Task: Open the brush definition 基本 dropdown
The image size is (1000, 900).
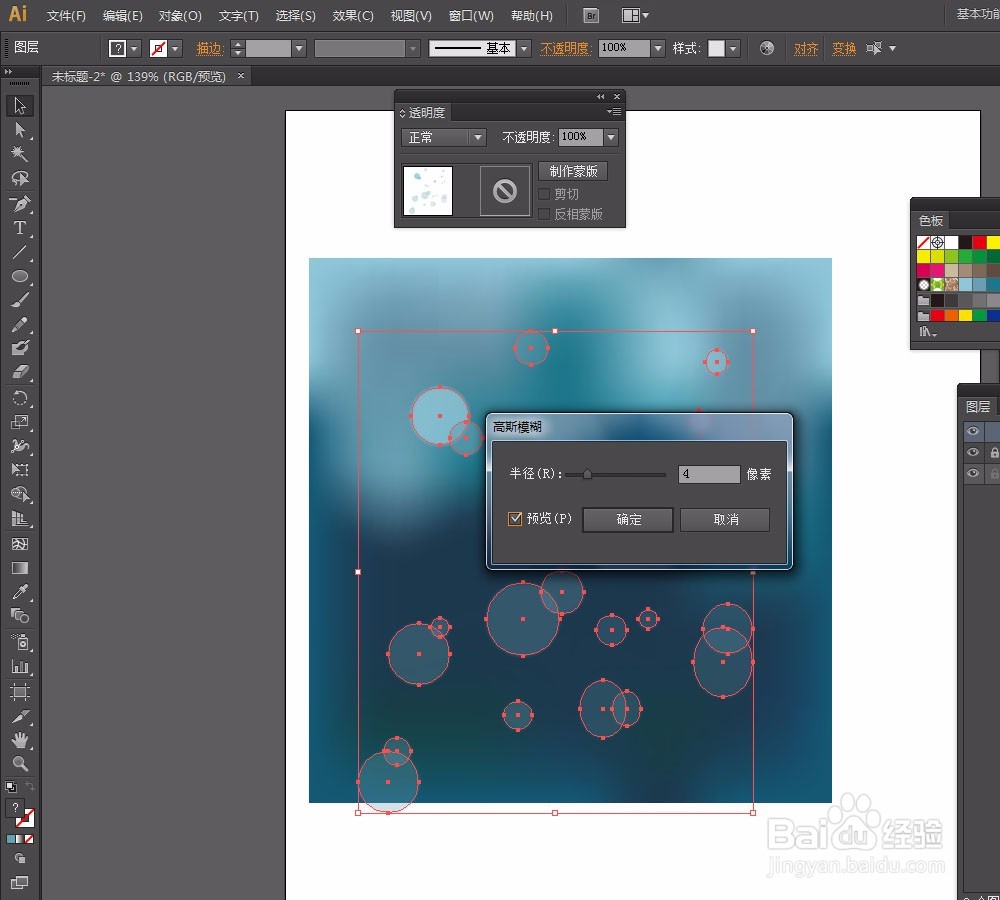Action: 524,48
